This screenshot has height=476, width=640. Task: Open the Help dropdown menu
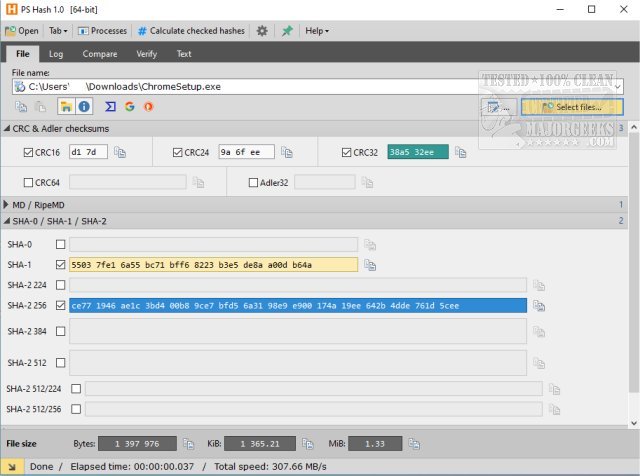coord(317,31)
